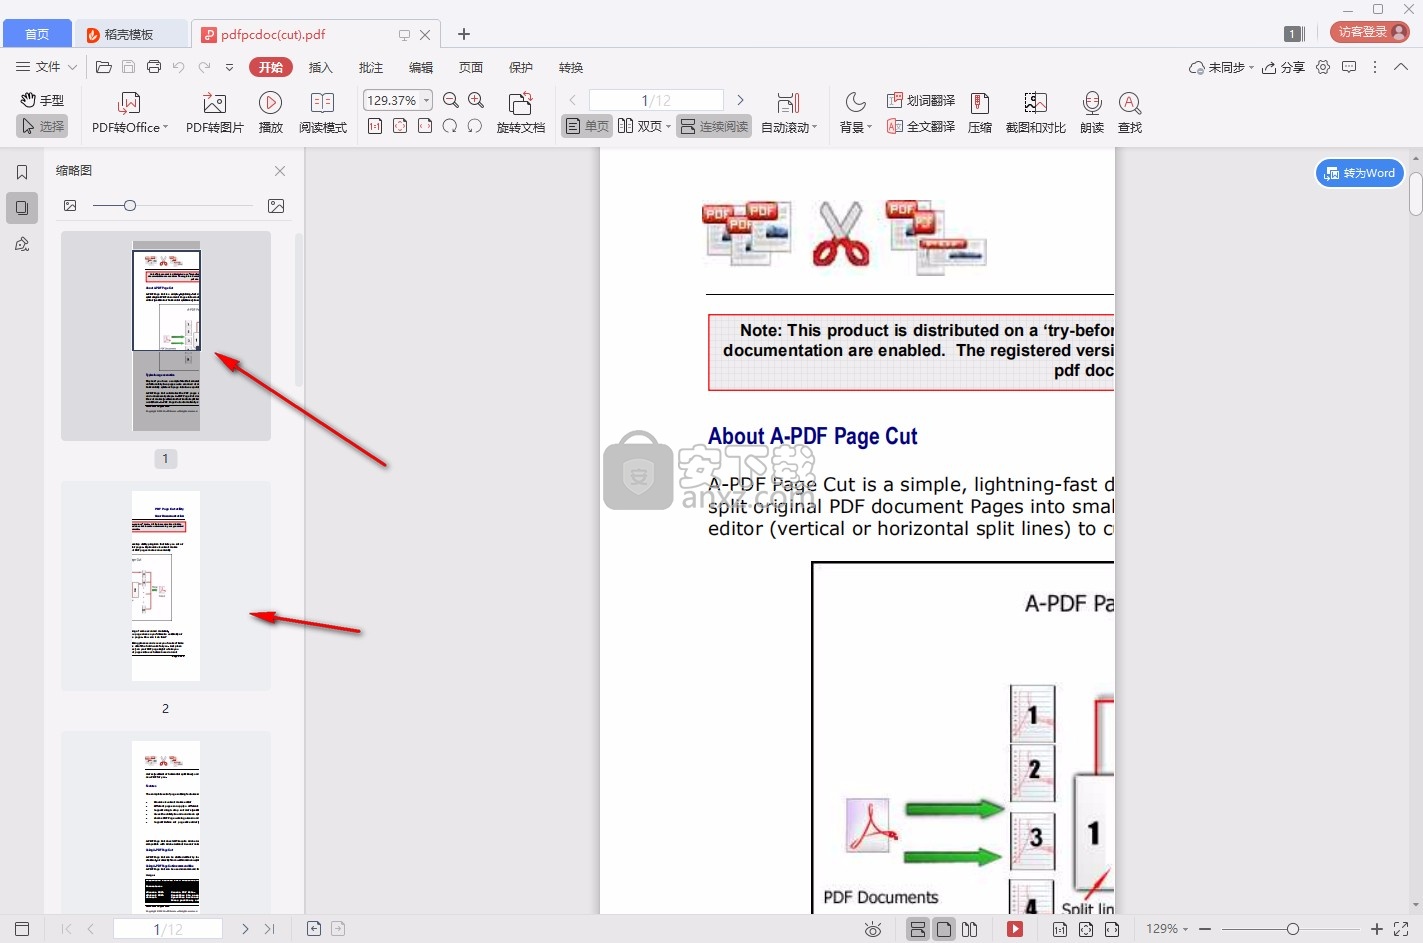Toggle the thumbnails panel sidebar icon

22,208
